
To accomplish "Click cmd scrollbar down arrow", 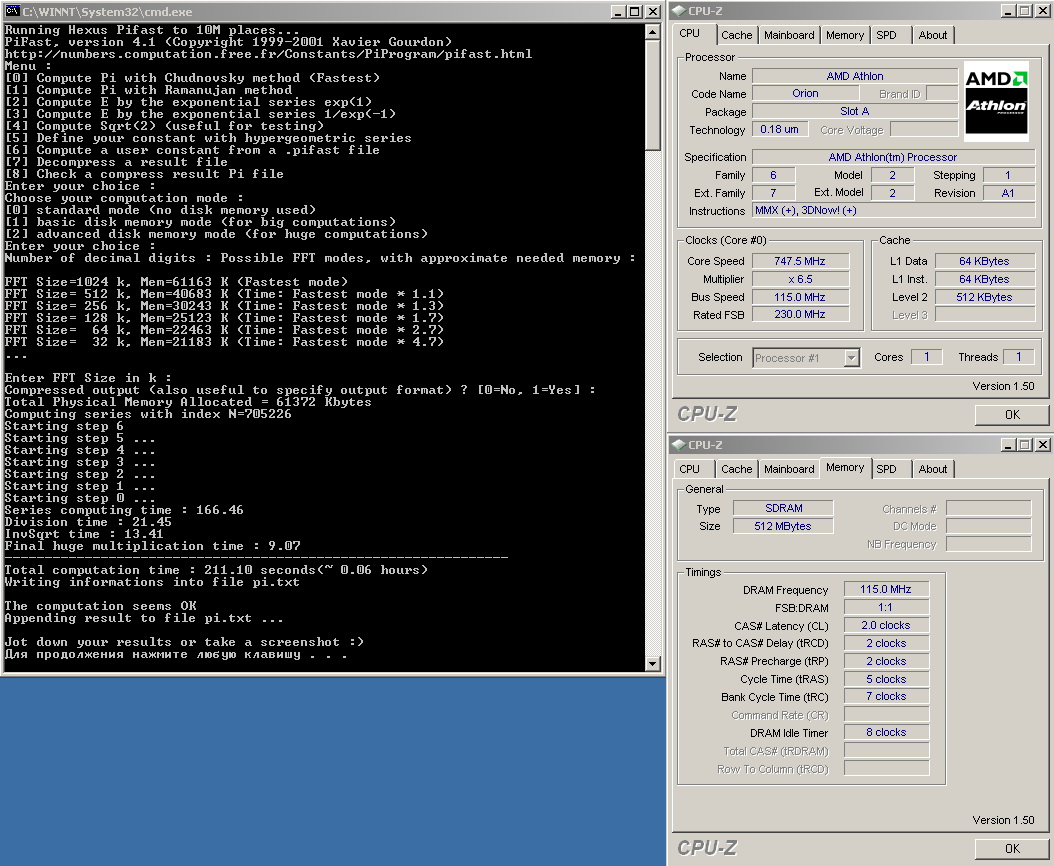I will 652,664.
